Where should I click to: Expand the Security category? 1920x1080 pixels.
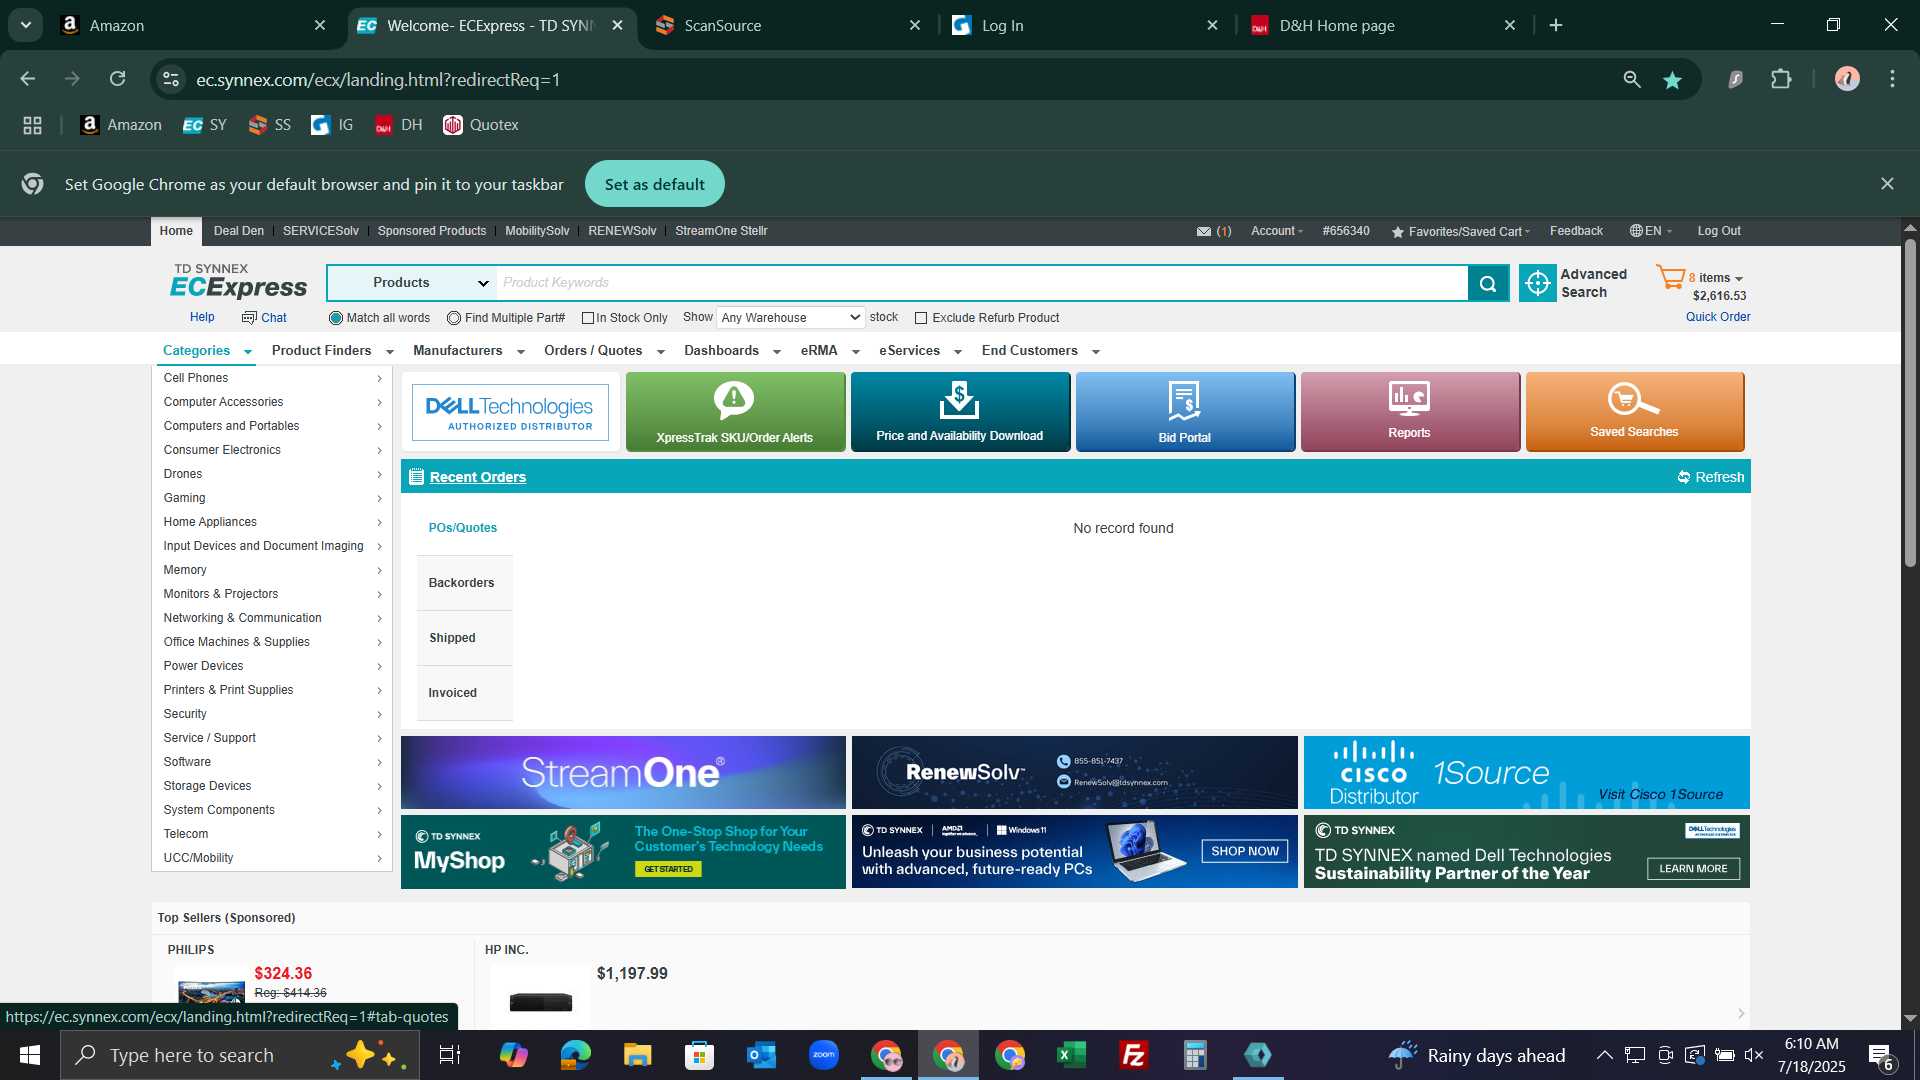[272, 714]
